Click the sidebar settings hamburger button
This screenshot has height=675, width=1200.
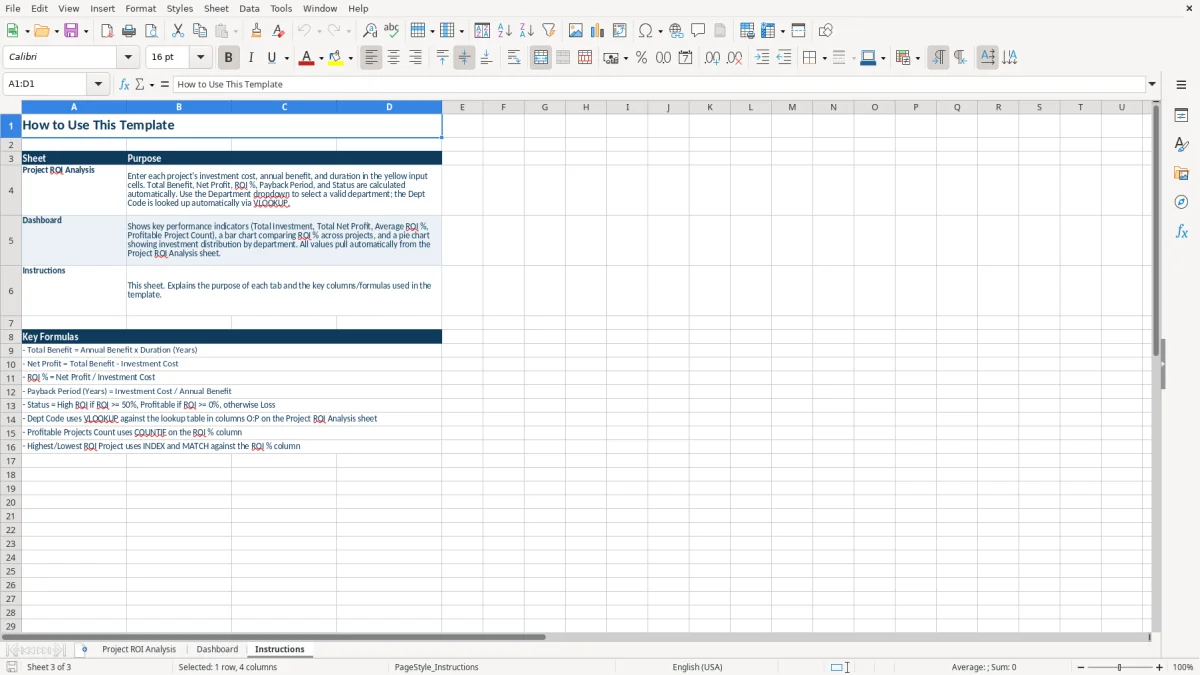(1181, 85)
